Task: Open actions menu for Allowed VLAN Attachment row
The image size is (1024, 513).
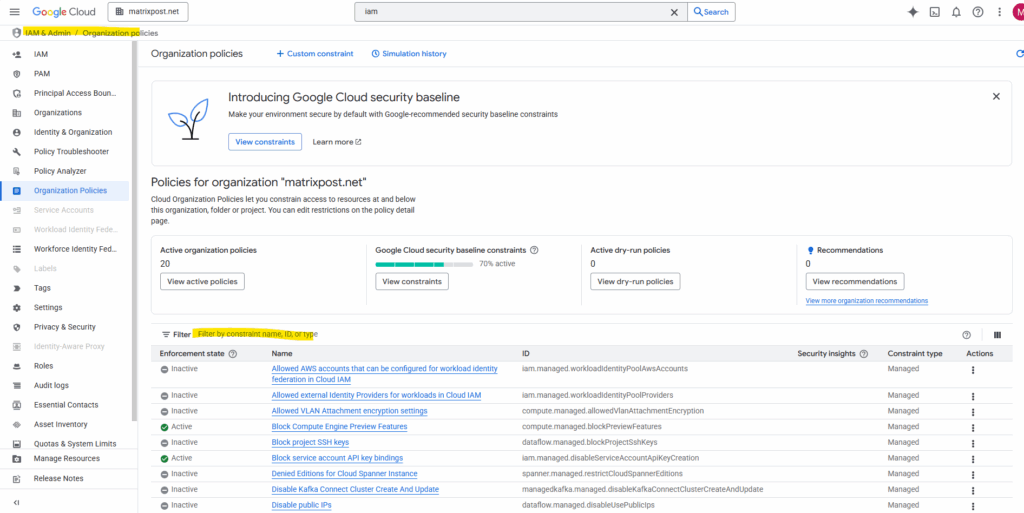Action: [972, 411]
